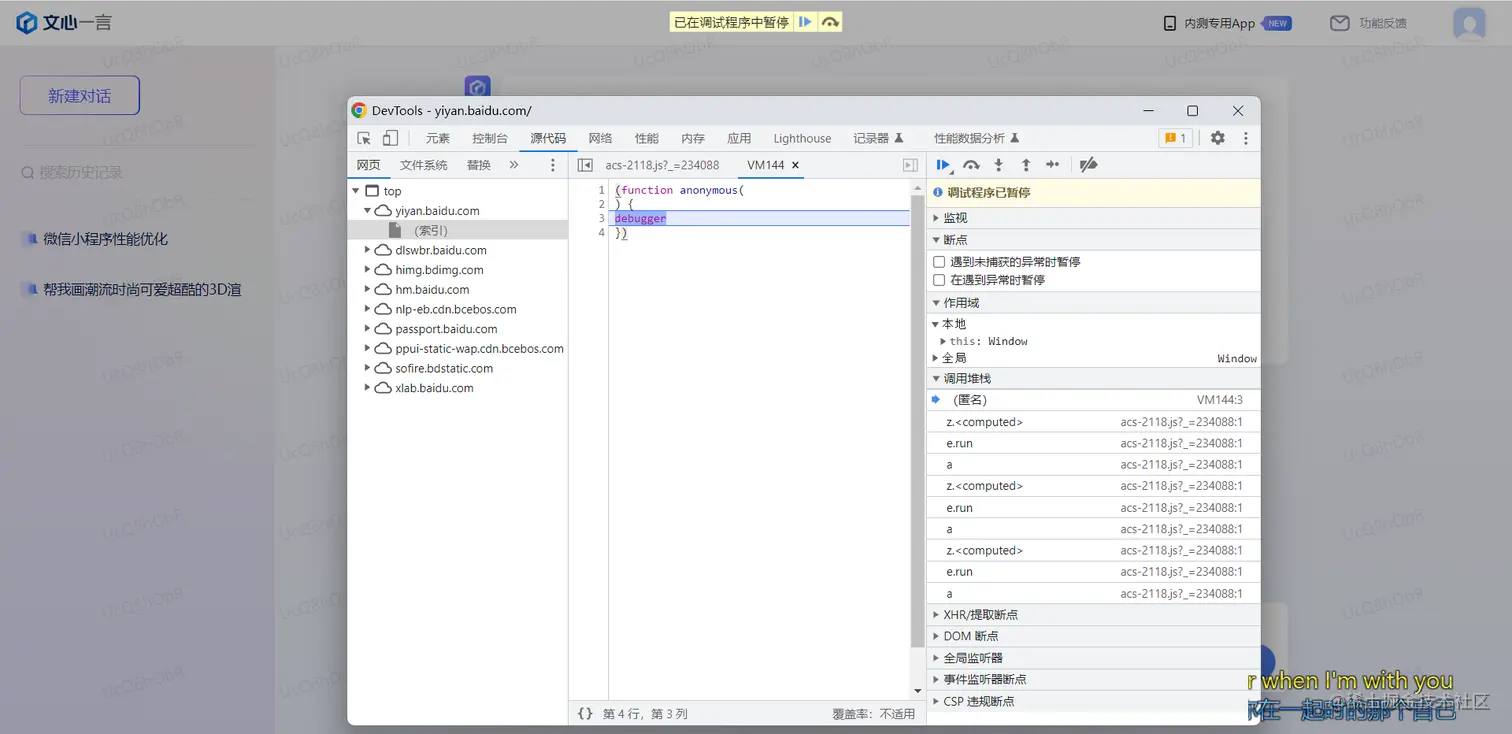Expand dlswbr.baidu.com tree node

[x=368, y=250]
